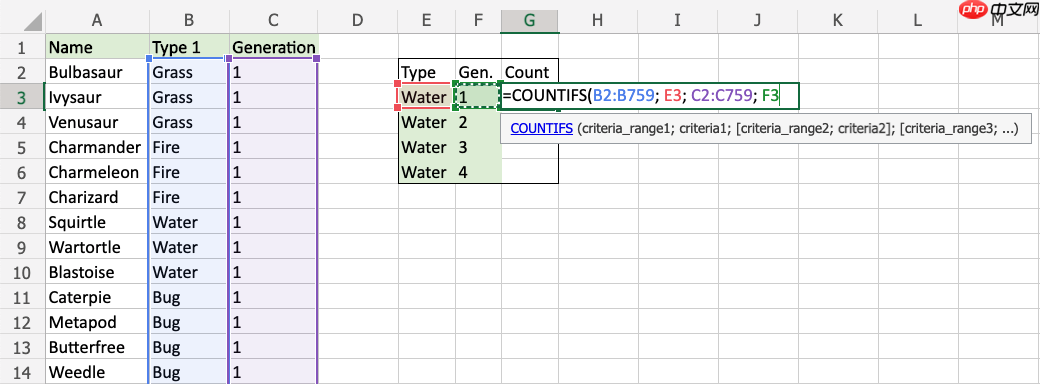This screenshot has width=1040, height=384.
Task: Select the Squirtle cell
Action: point(96,222)
